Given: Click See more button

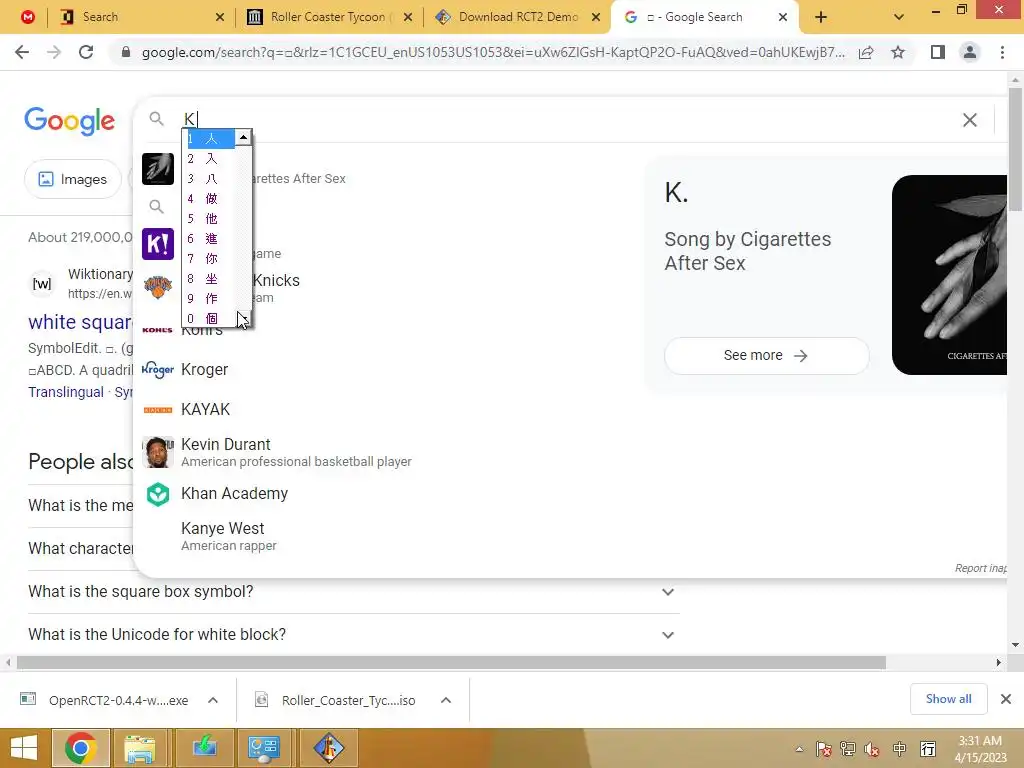Looking at the screenshot, I should tap(766, 356).
